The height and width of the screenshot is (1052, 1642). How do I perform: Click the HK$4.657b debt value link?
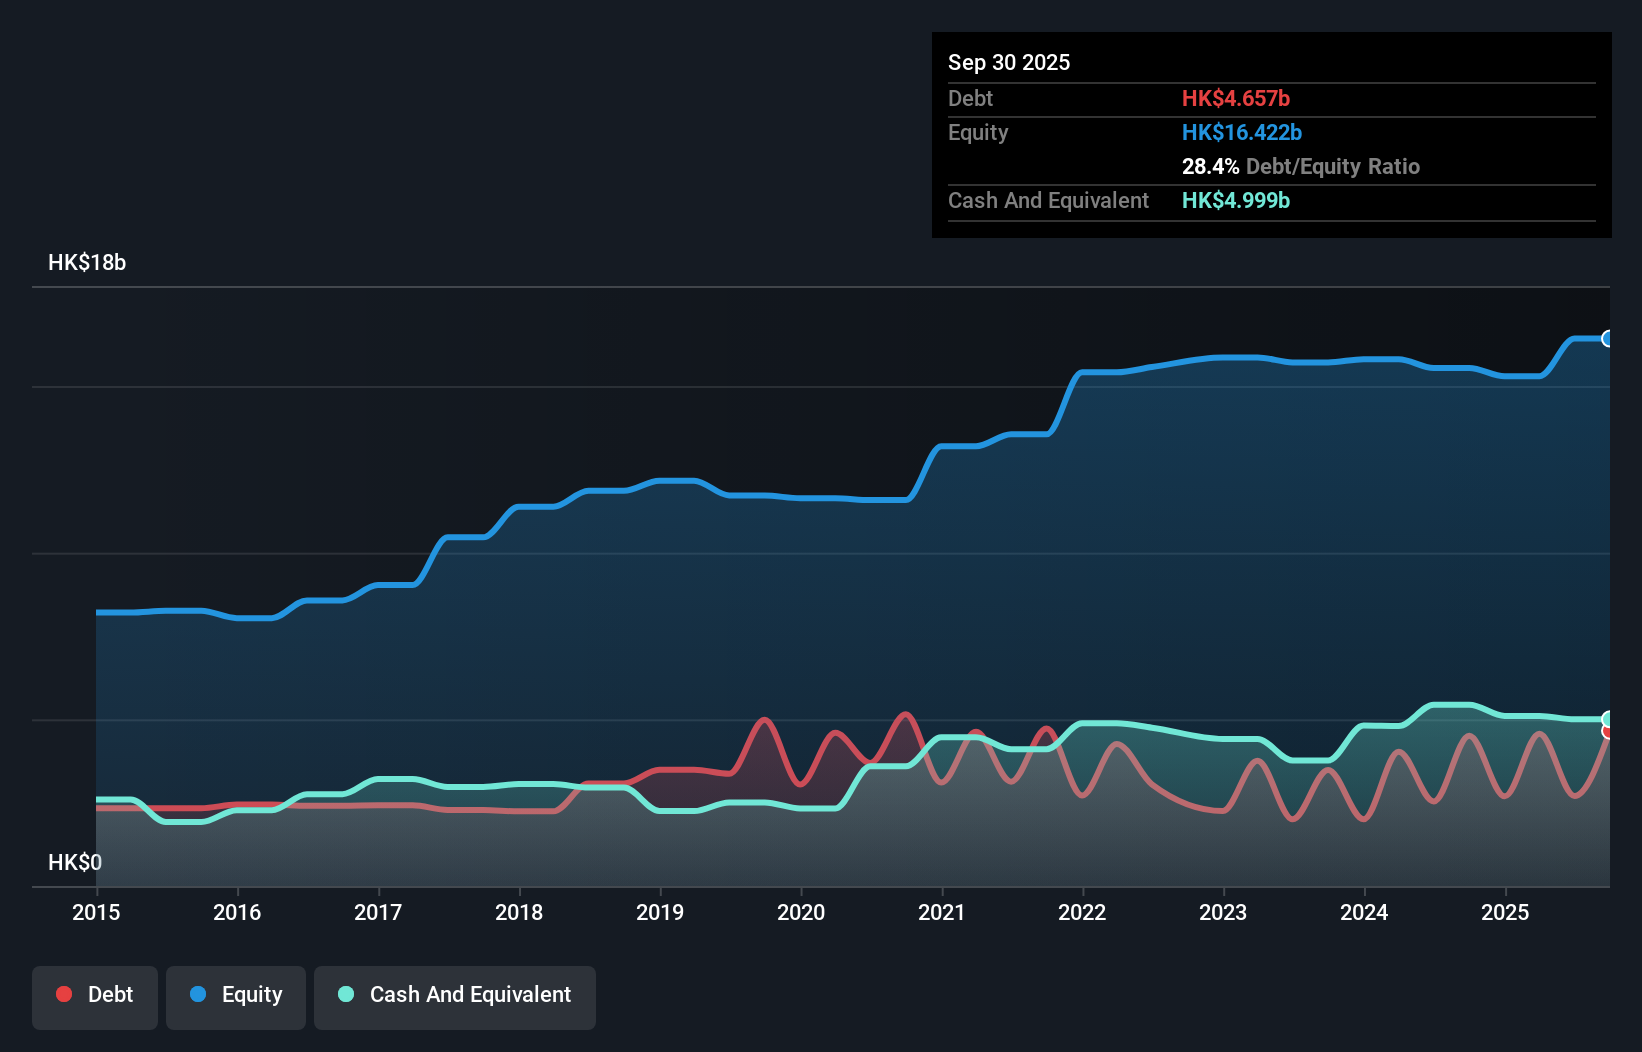(1236, 98)
